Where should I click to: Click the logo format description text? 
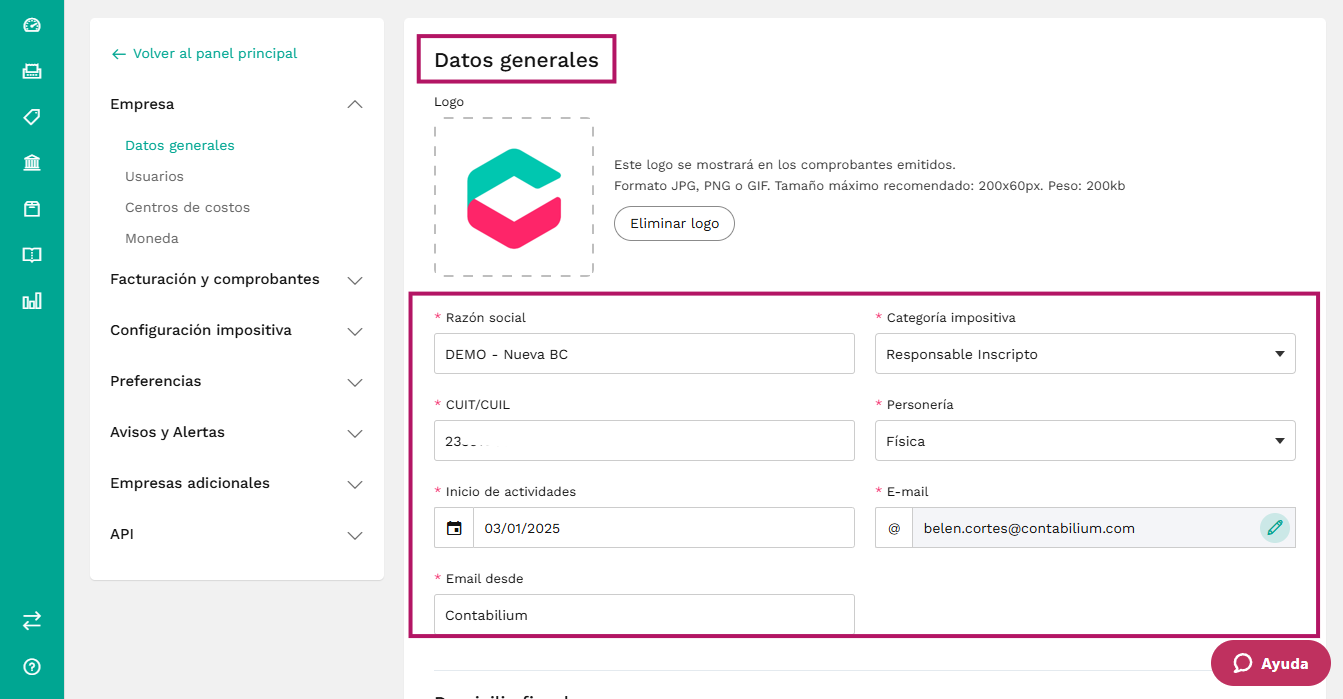[x=870, y=186]
